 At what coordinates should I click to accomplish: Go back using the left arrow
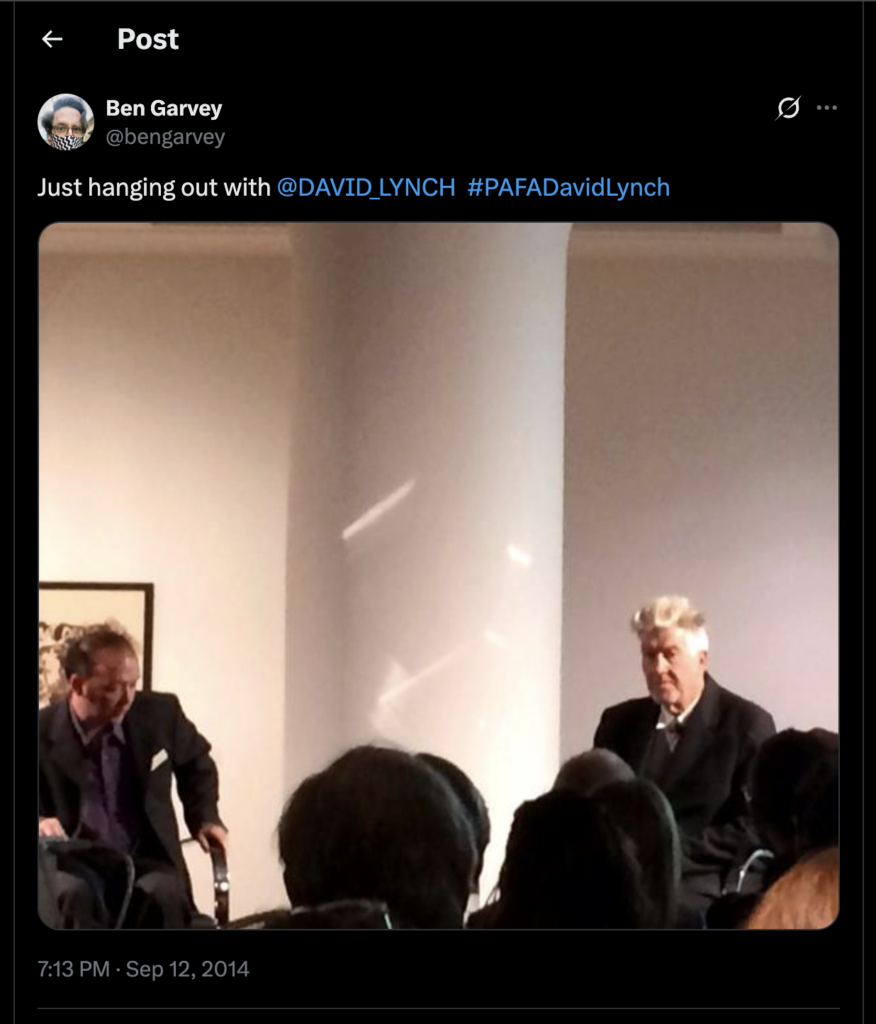pos(52,39)
